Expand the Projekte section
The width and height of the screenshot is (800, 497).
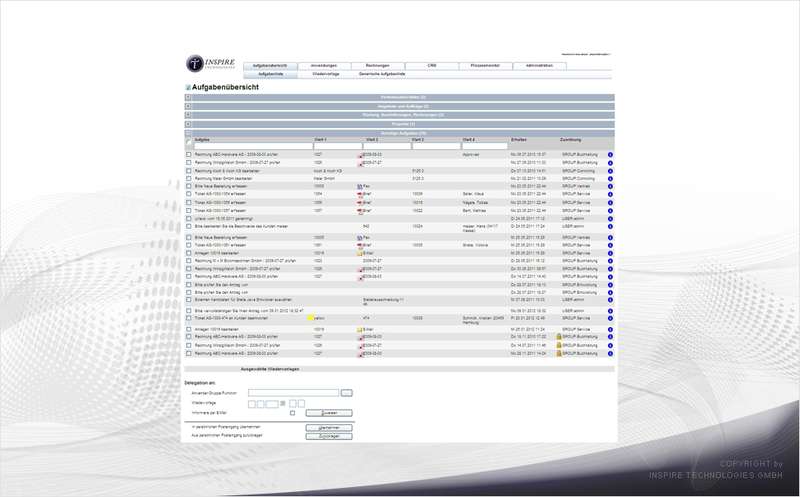click(188, 124)
